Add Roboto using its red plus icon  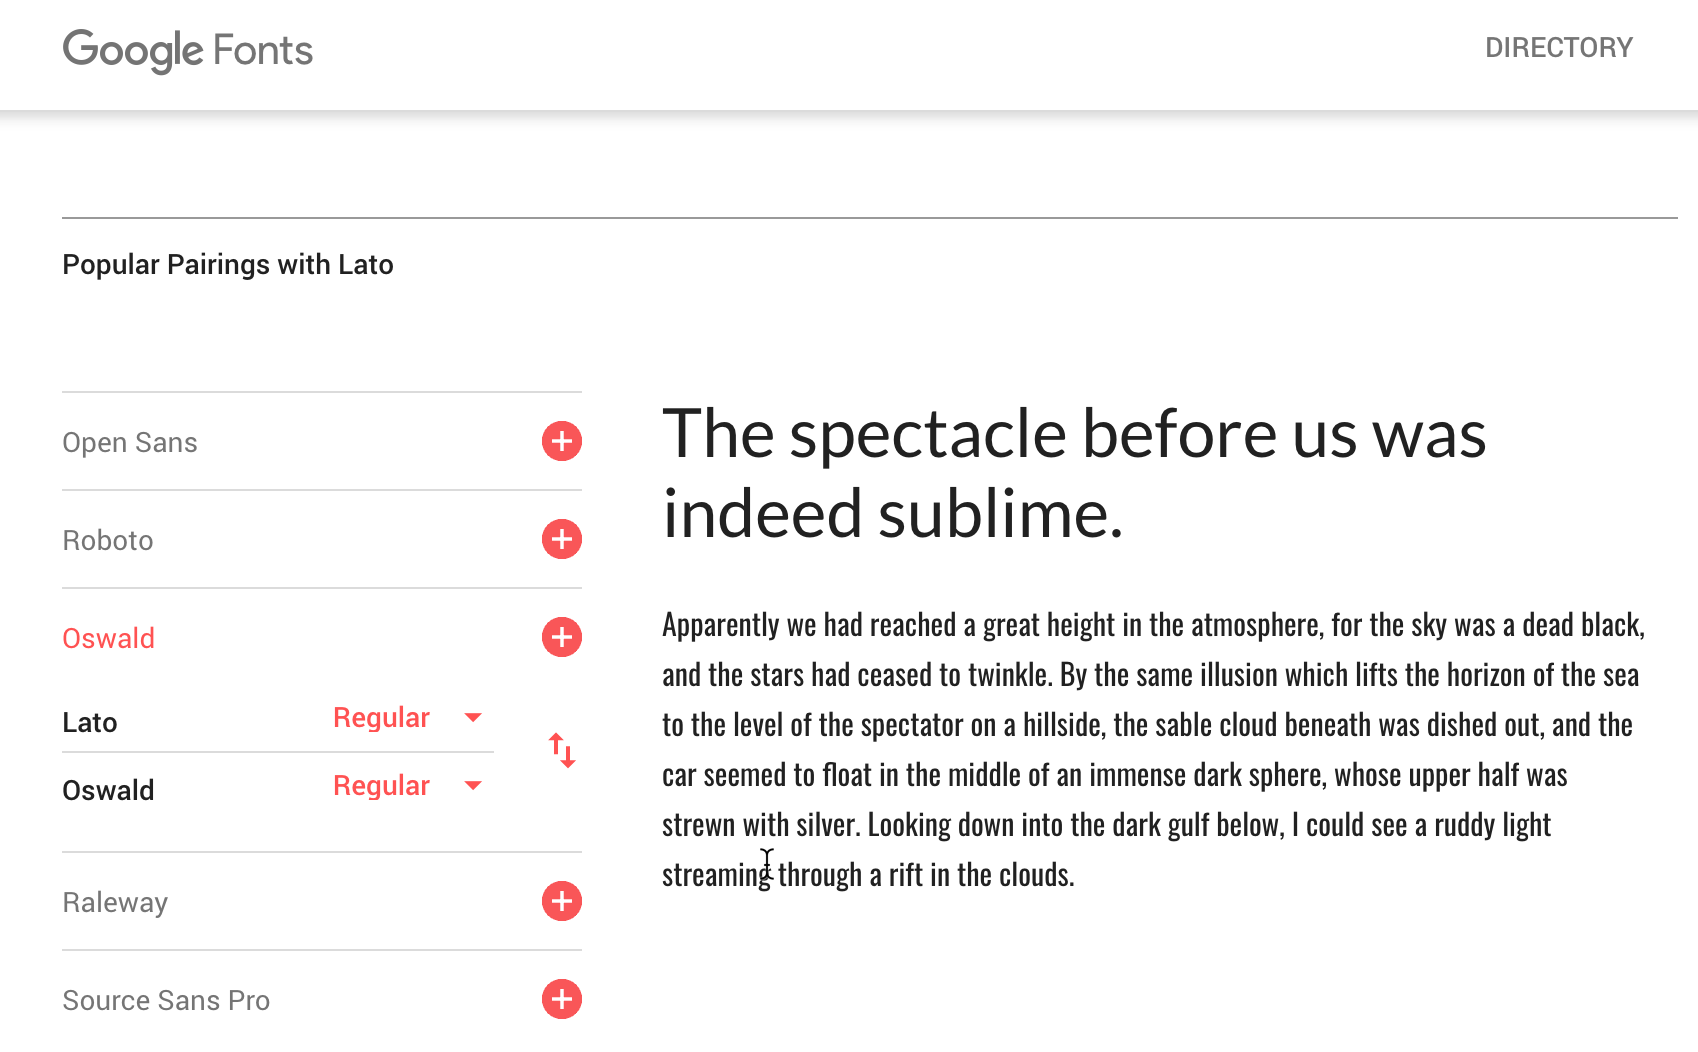click(x=562, y=539)
